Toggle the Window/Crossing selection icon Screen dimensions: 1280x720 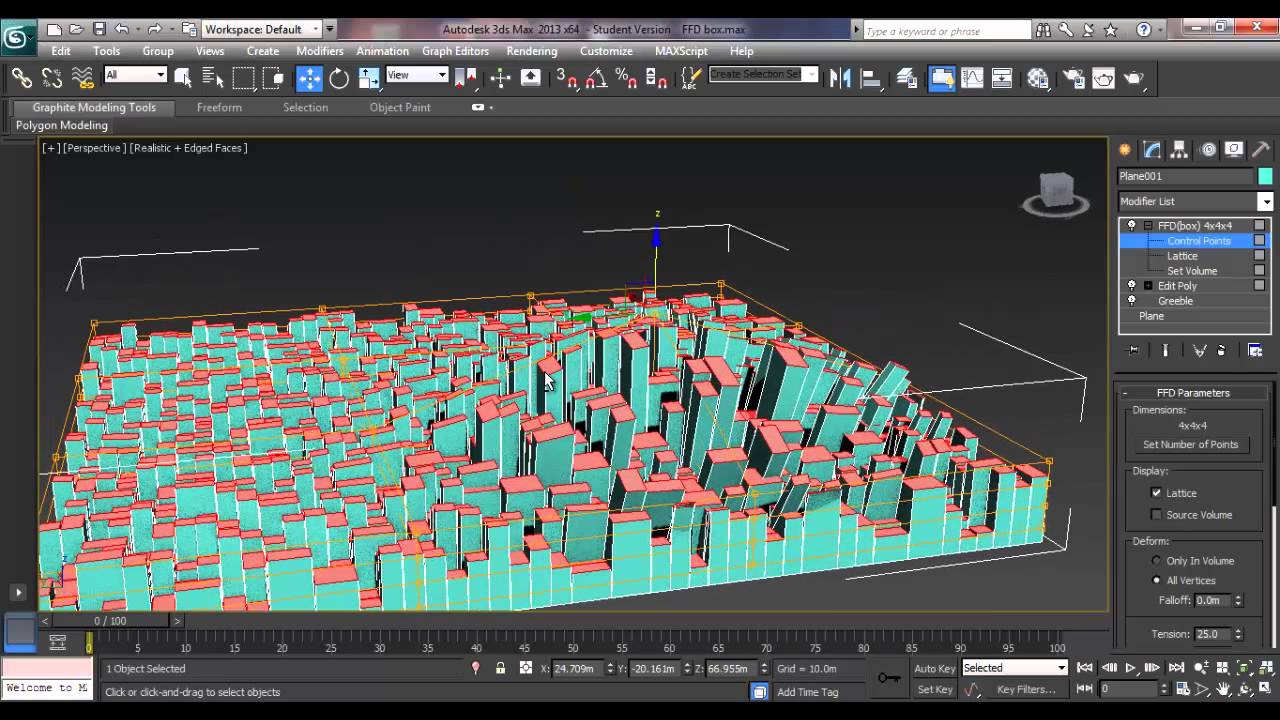[274, 78]
